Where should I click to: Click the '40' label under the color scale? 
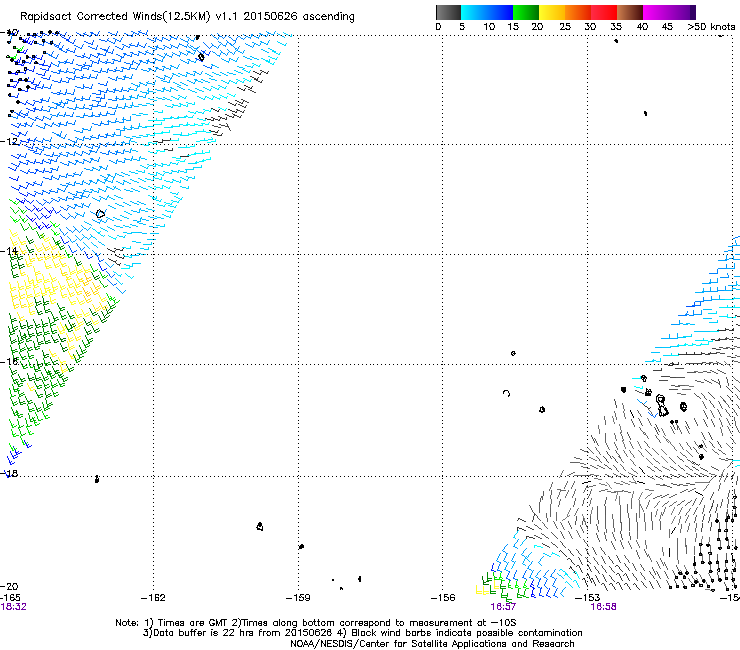[x=642, y=27]
